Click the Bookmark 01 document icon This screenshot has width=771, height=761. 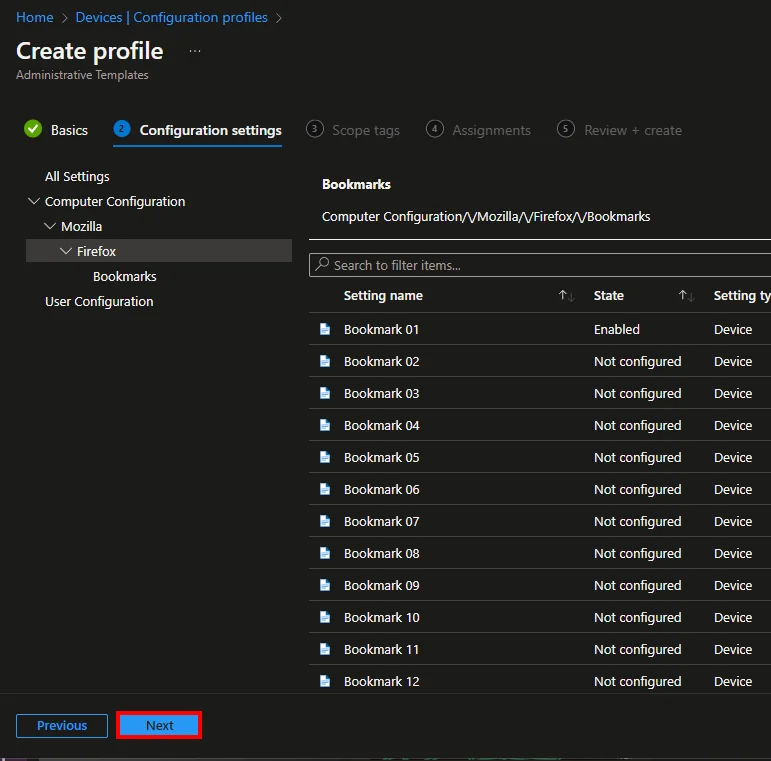(325, 329)
